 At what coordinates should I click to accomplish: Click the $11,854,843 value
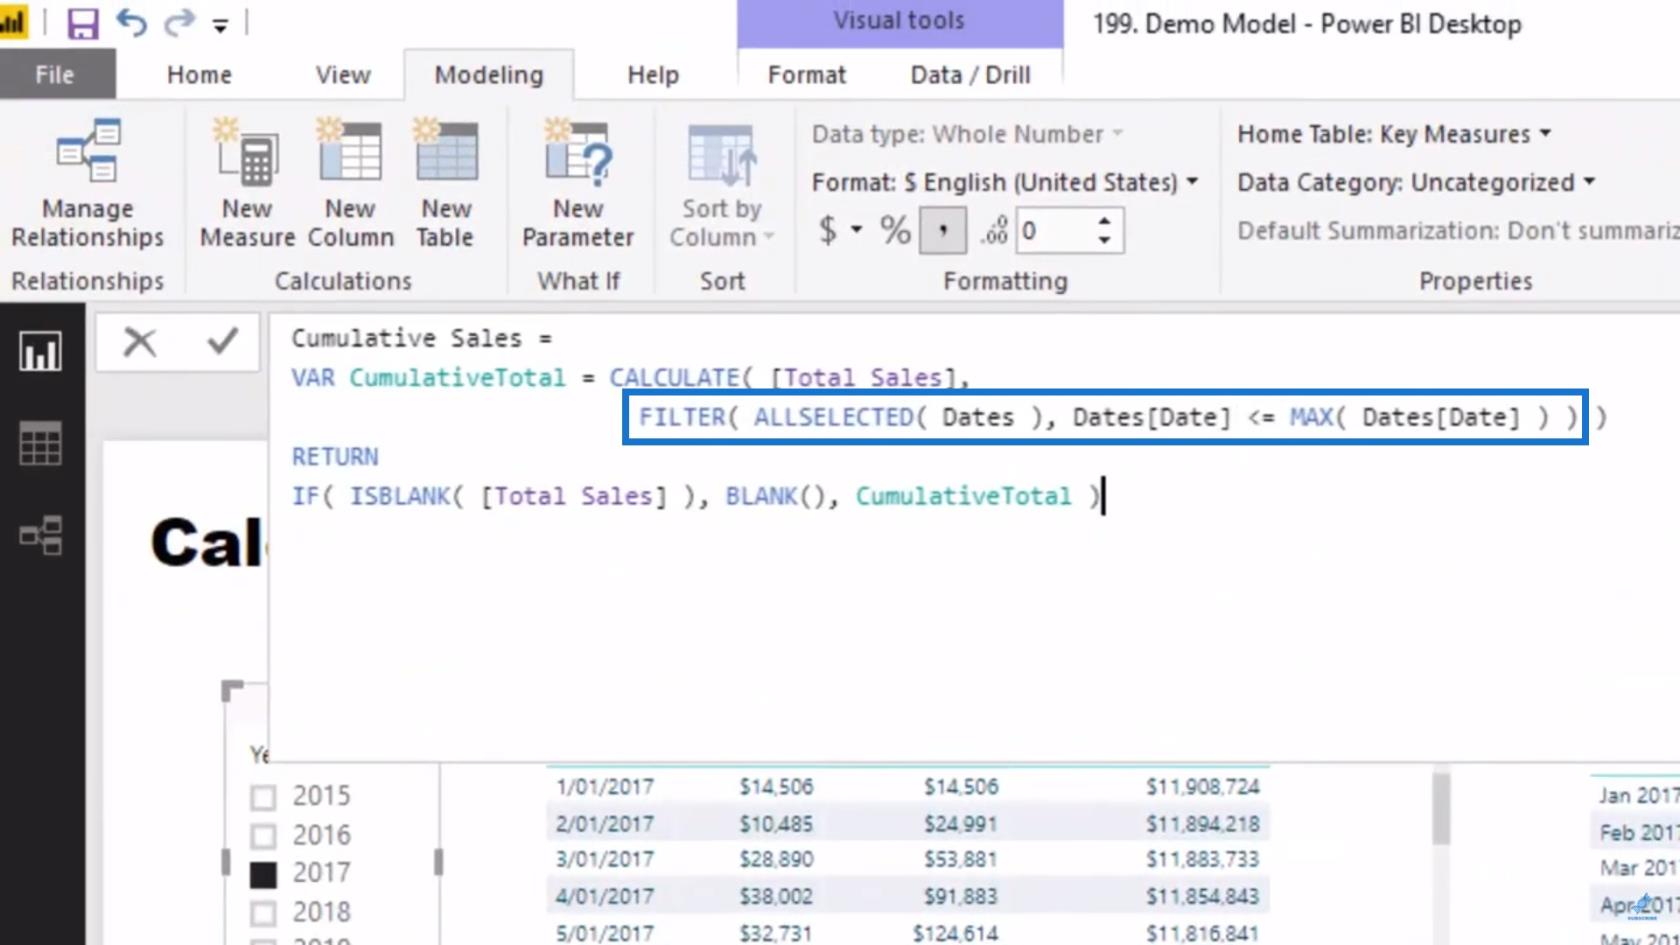pyautogui.click(x=1203, y=896)
